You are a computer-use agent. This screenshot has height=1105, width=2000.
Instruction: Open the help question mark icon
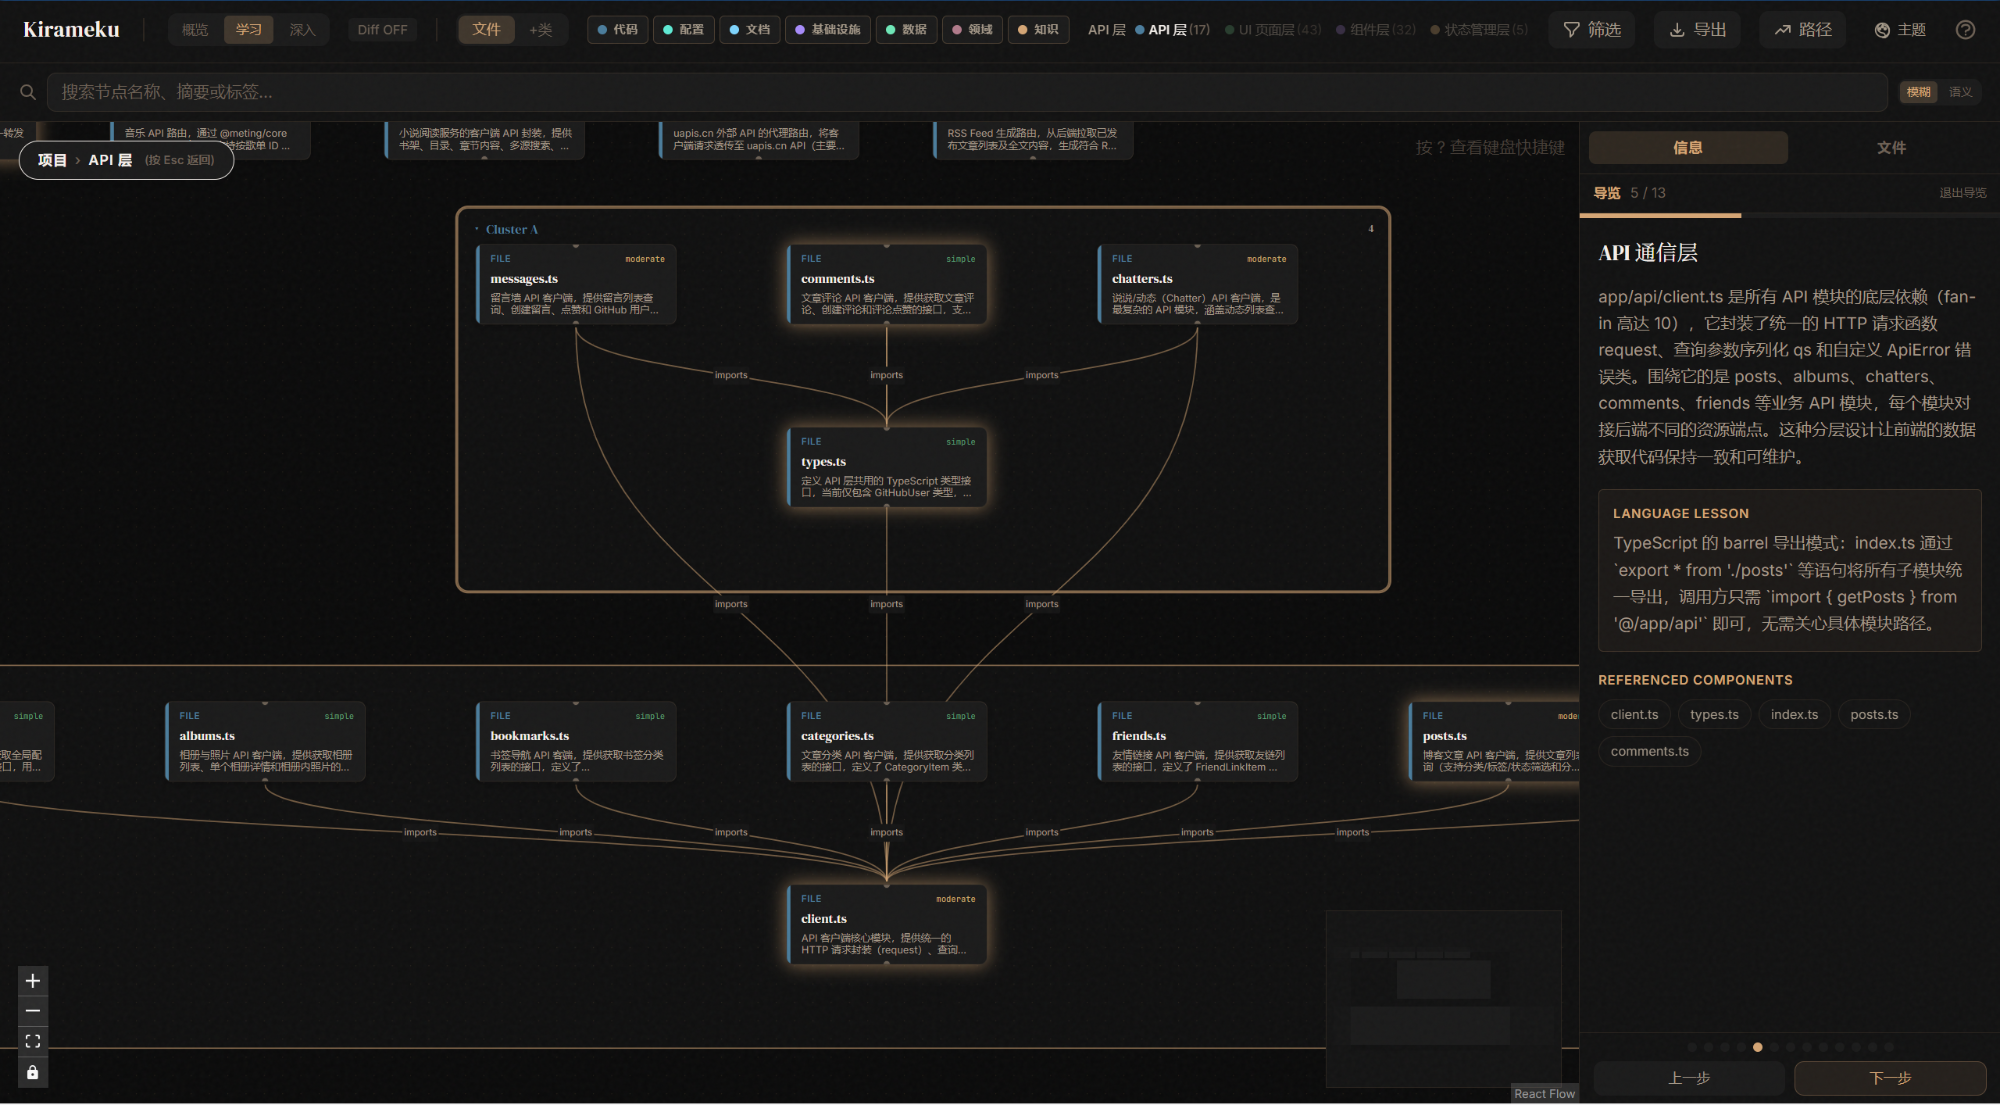coord(1965,30)
